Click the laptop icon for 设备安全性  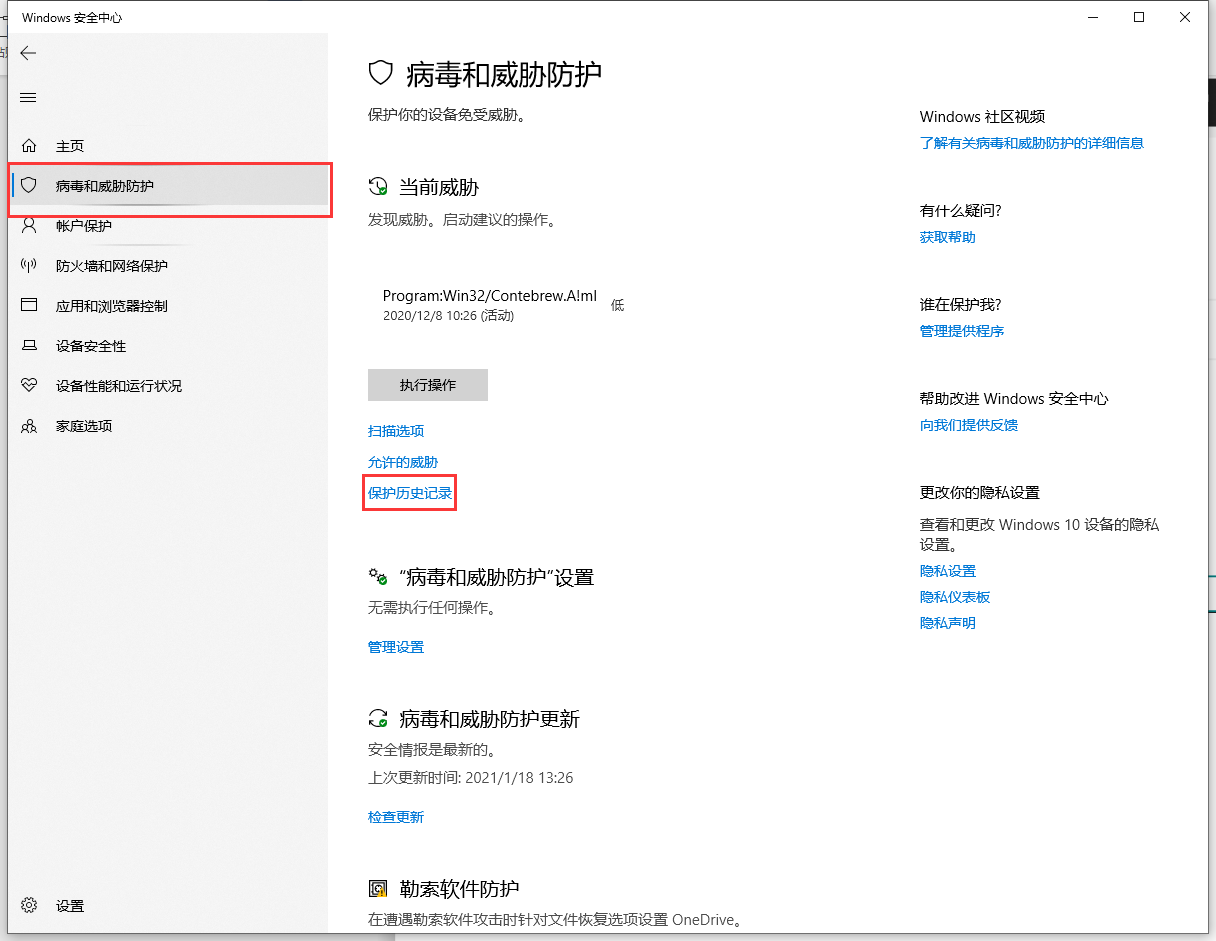(29, 346)
